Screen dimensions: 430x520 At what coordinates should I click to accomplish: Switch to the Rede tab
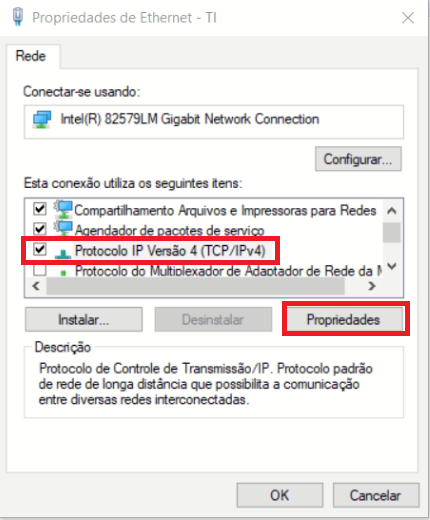pyautogui.click(x=31, y=56)
